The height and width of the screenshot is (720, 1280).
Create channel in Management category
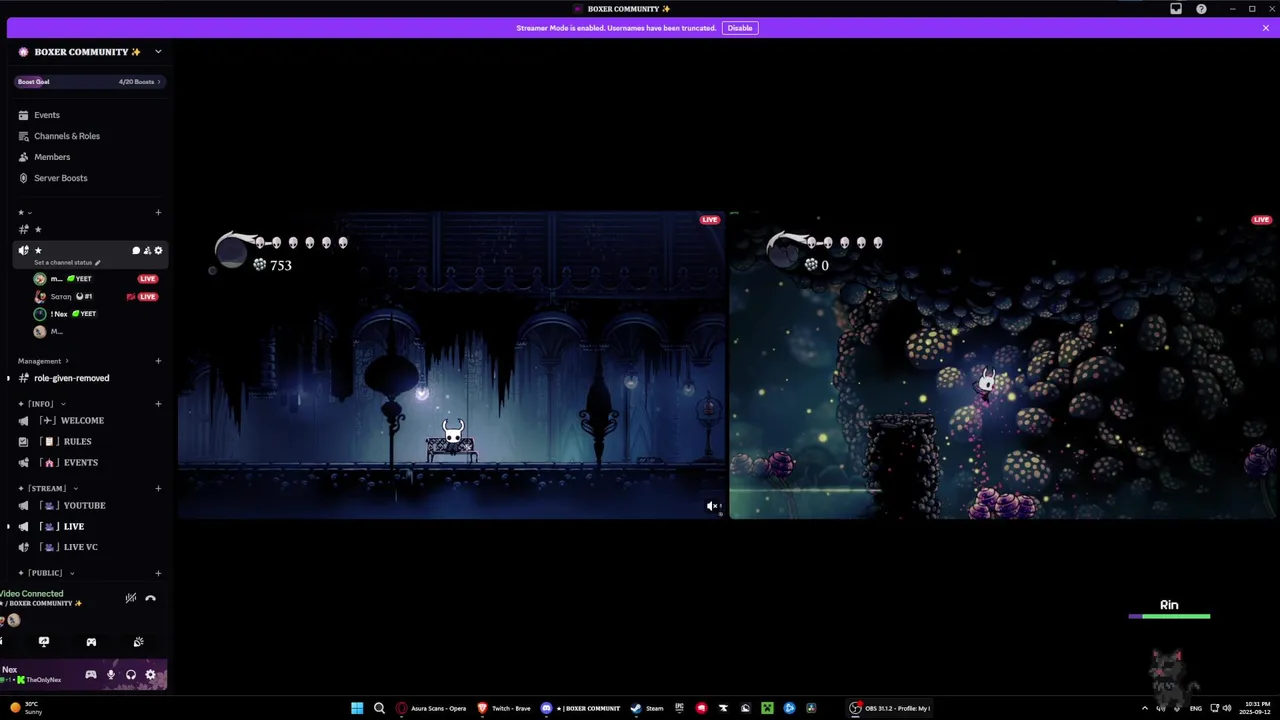click(x=158, y=361)
